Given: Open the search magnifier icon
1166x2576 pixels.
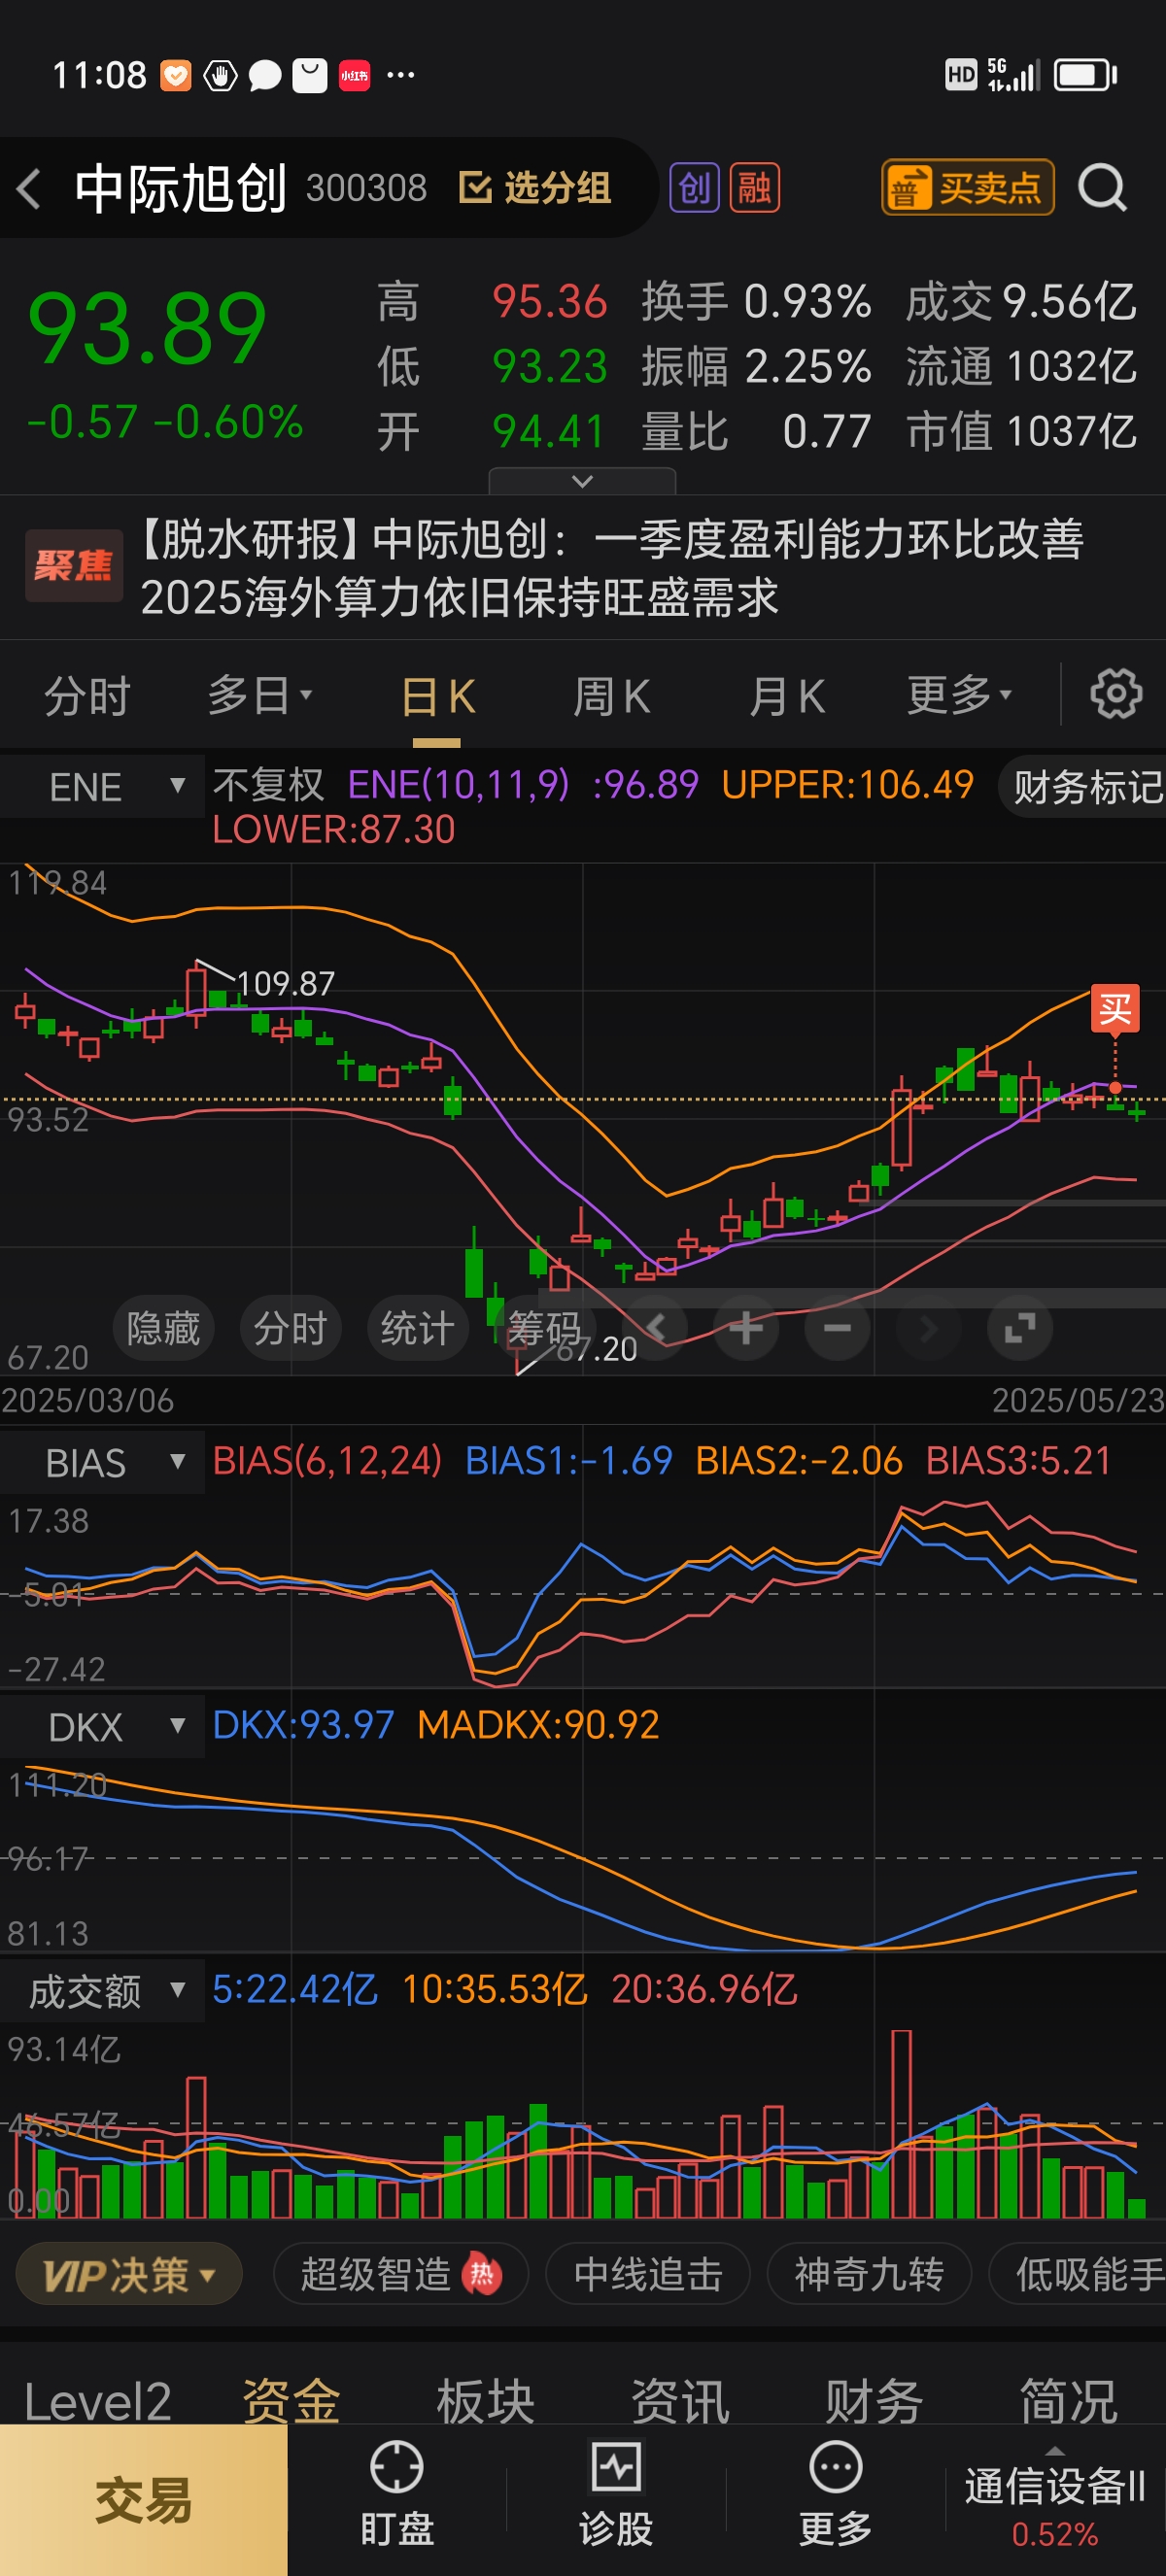Looking at the screenshot, I should (x=1102, y=187).
